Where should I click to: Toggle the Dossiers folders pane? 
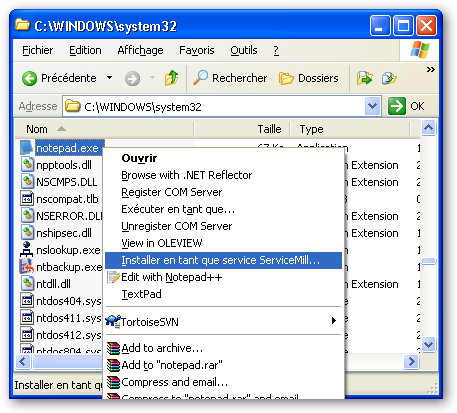(x=308, y=78)
